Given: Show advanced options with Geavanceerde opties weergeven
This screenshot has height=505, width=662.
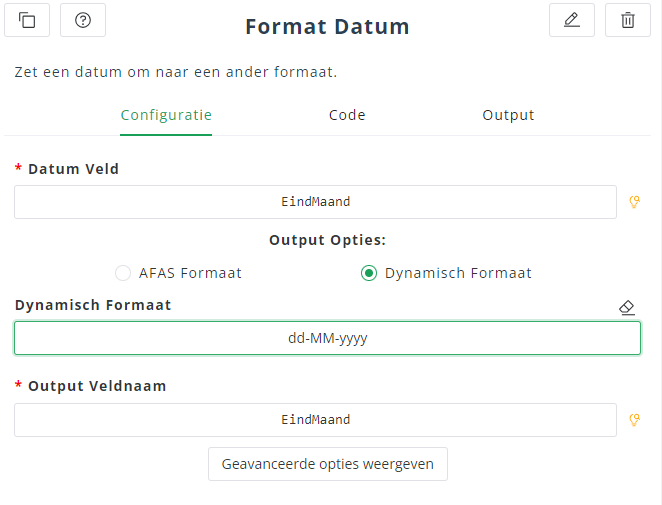Looking at the screenshot, I should (x=328, y=464).
